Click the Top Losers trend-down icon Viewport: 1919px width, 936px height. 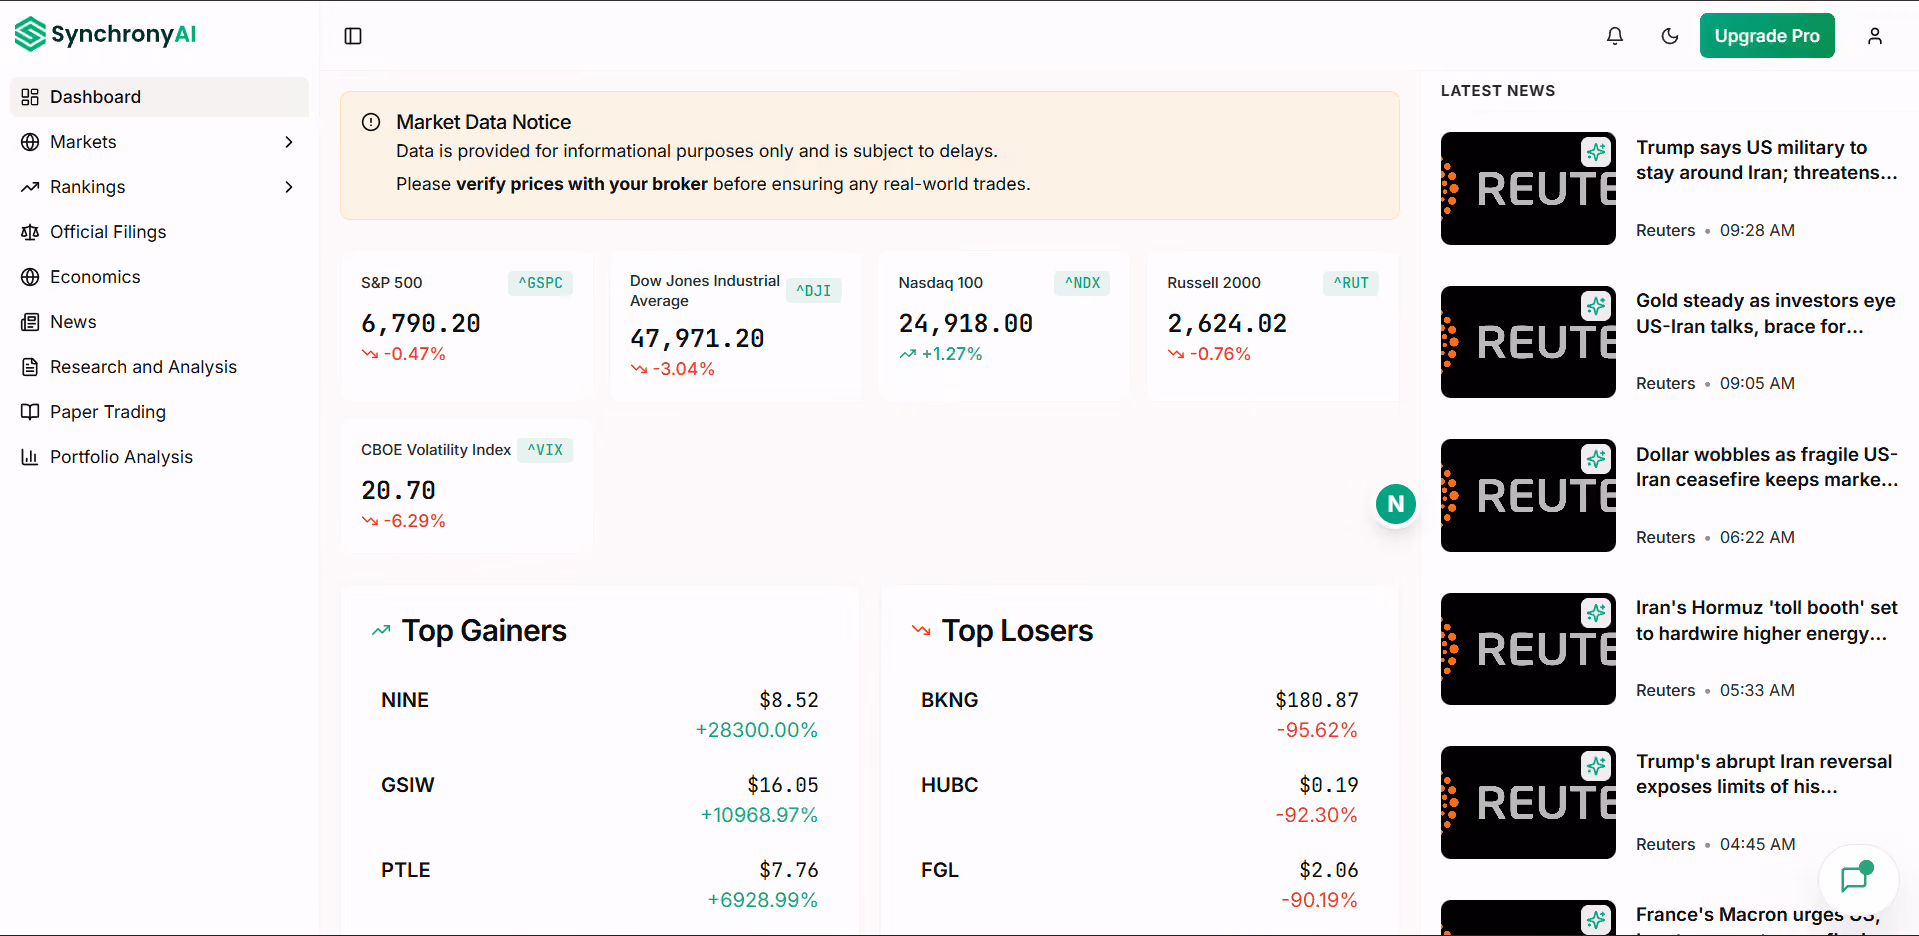pyautogui.click(x=921, y=631)
